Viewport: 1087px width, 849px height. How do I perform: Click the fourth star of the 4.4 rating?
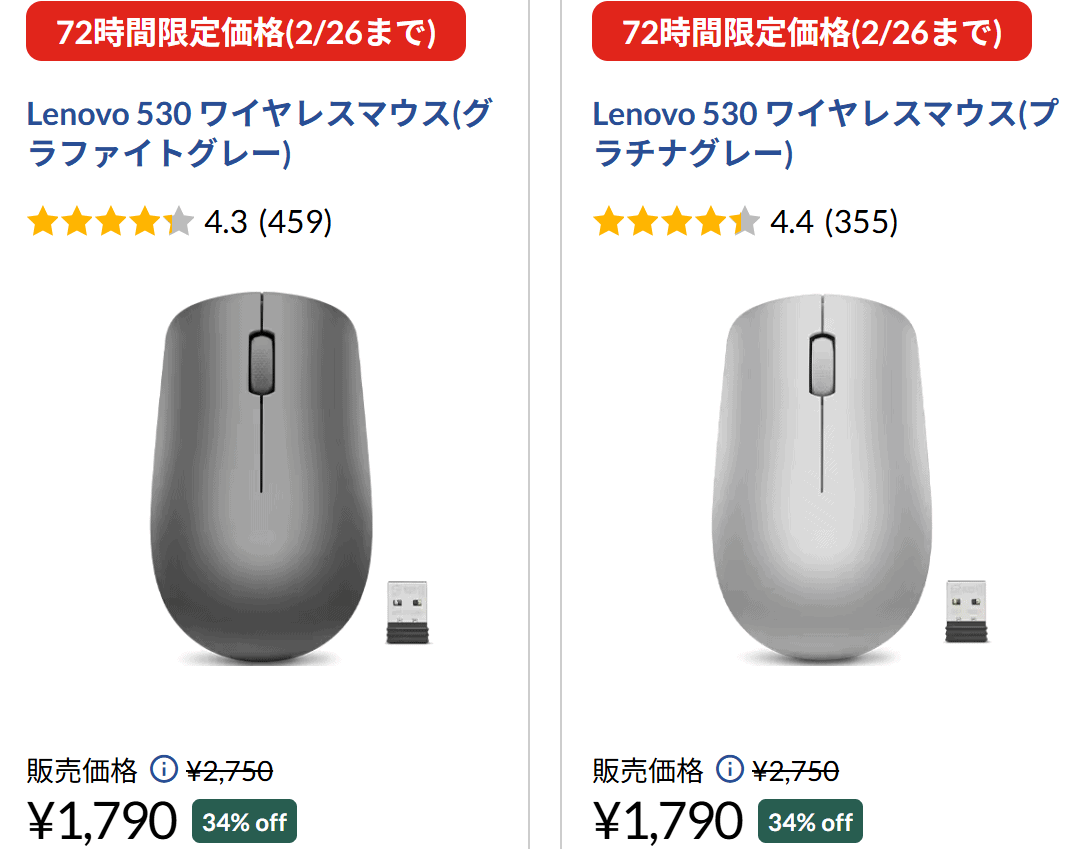coord(712,221)
